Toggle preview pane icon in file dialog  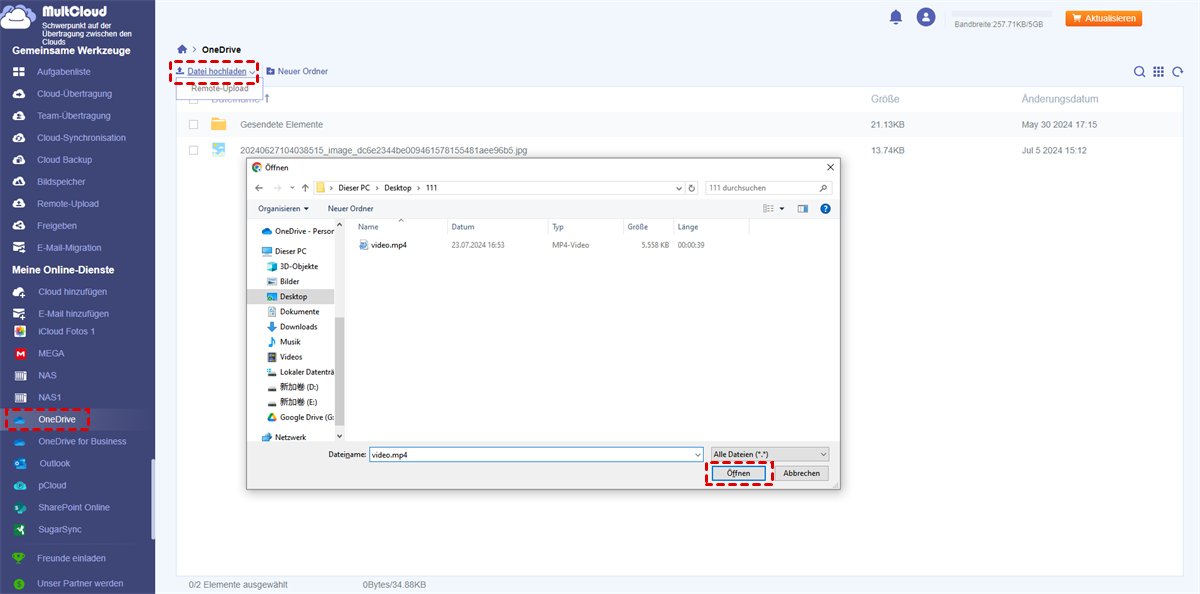point(802,208)
